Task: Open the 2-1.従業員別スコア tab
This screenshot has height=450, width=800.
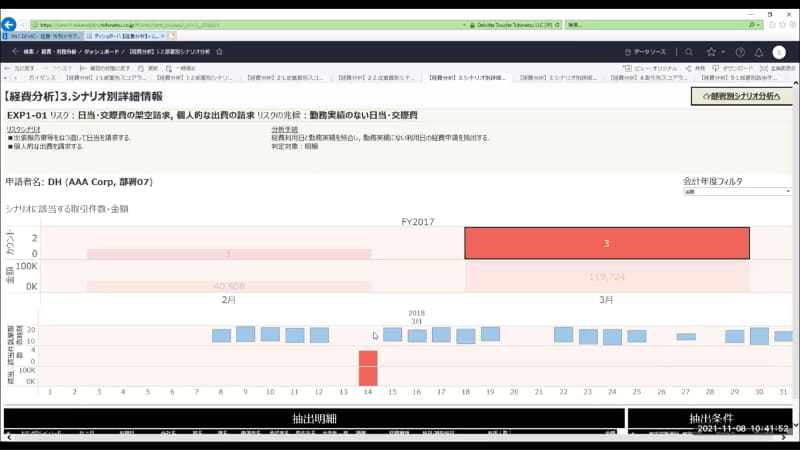Action: (285, 78)
